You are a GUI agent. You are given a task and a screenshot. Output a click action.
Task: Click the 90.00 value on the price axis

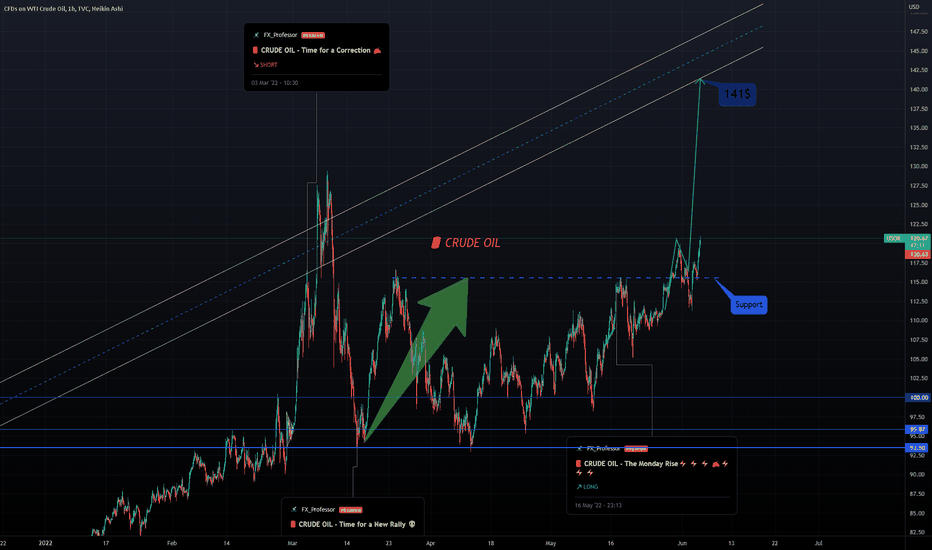[917, 474]
